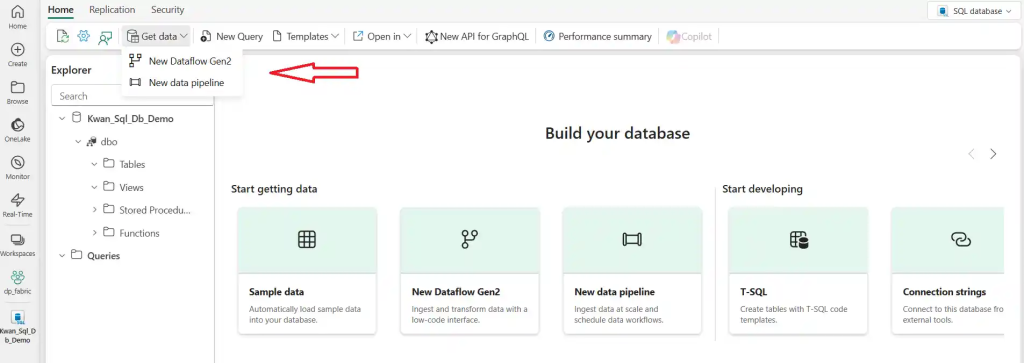Open Monitor in the sidebar
Image resolution: width=1024 pixels, height=363 pixels.
point(18,168)
